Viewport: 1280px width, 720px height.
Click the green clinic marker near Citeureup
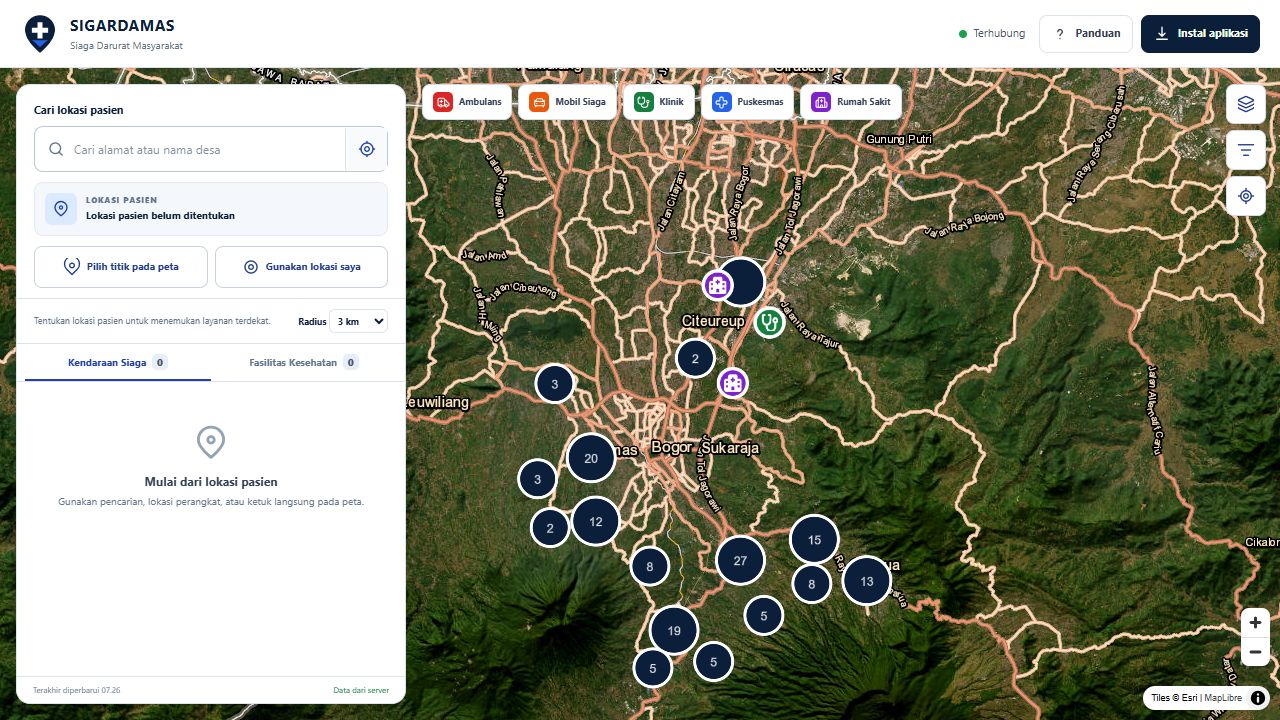pos(769,322)
